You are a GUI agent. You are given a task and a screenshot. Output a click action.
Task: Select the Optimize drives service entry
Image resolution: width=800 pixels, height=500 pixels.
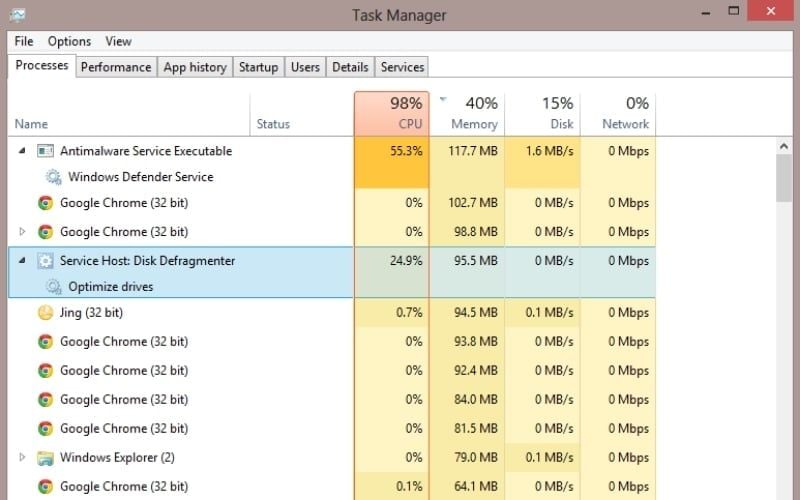[x=111, y=287]
